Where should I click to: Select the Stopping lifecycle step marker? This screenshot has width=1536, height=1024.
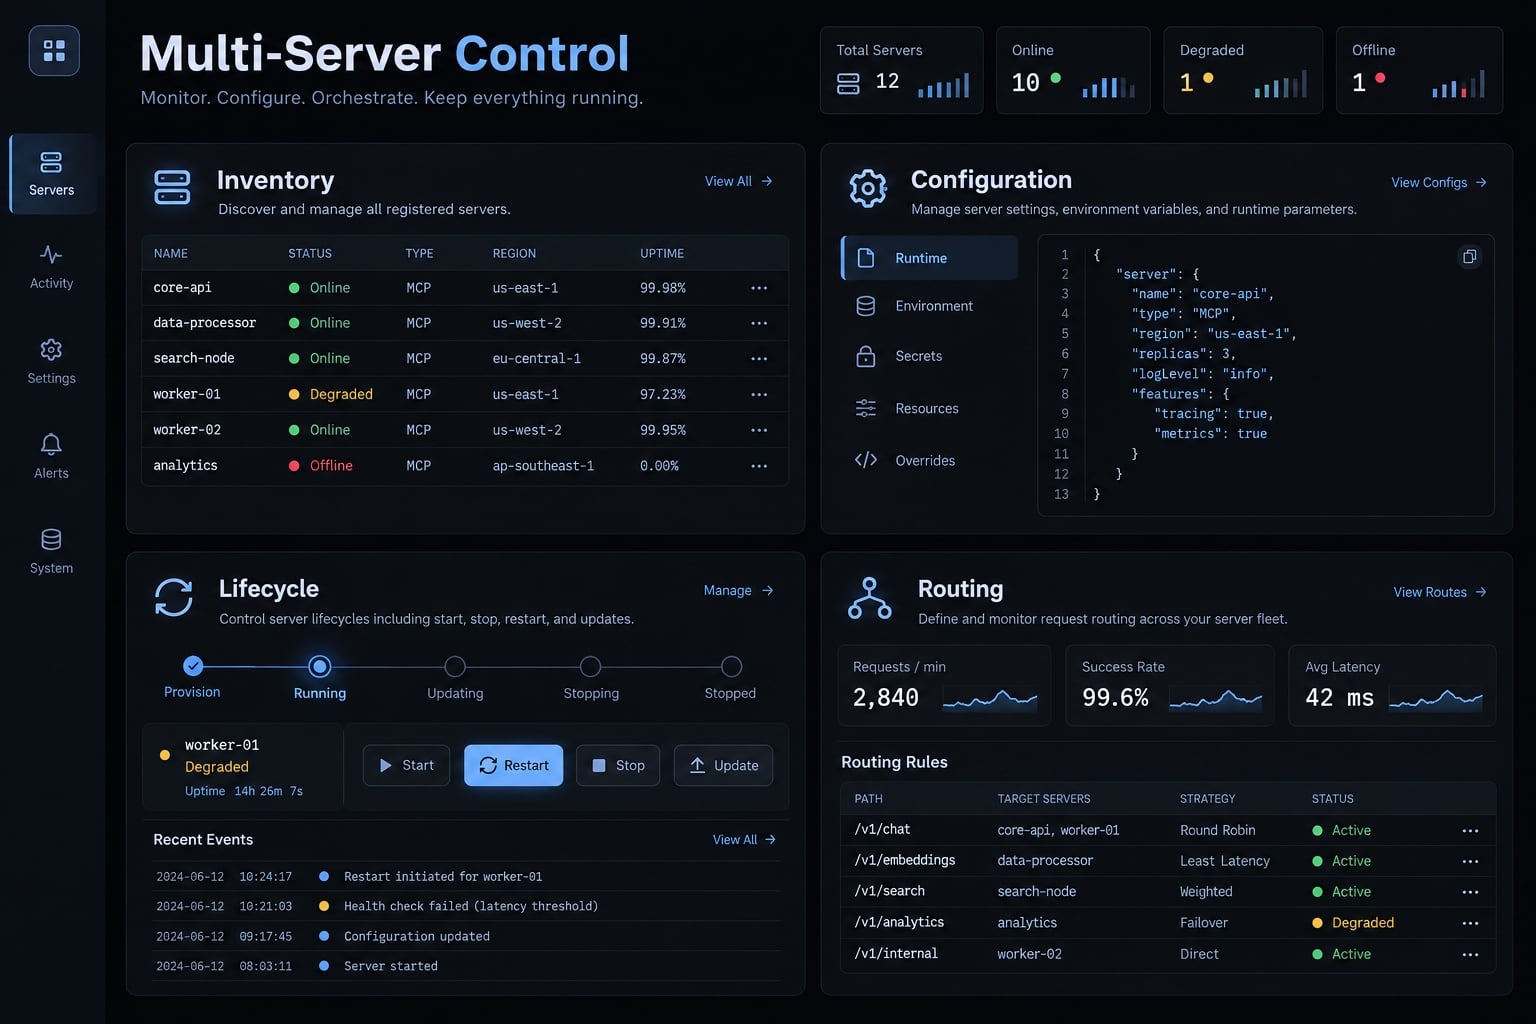point(591,666)
